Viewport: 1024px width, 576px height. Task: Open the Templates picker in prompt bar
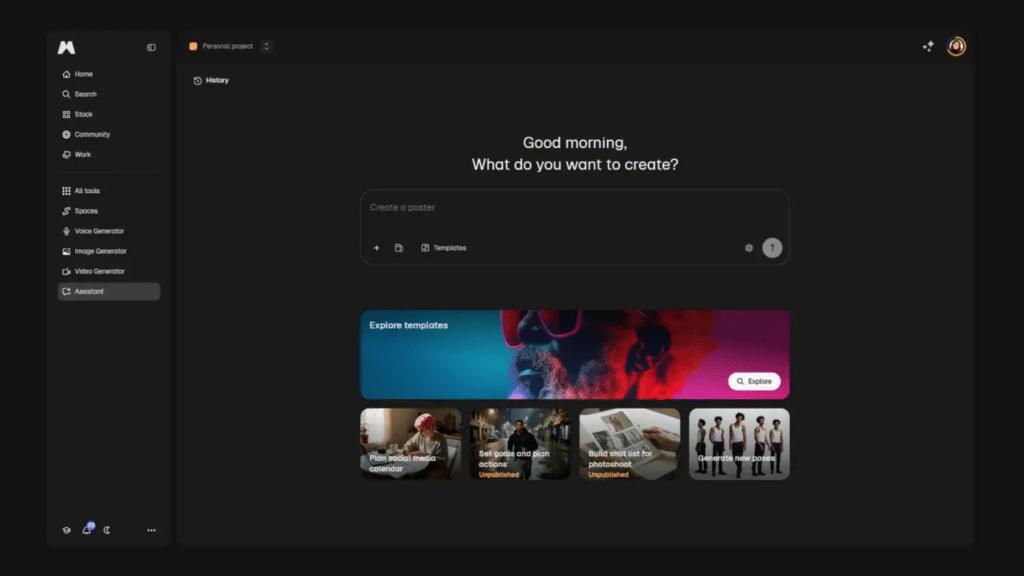point(444,247)
